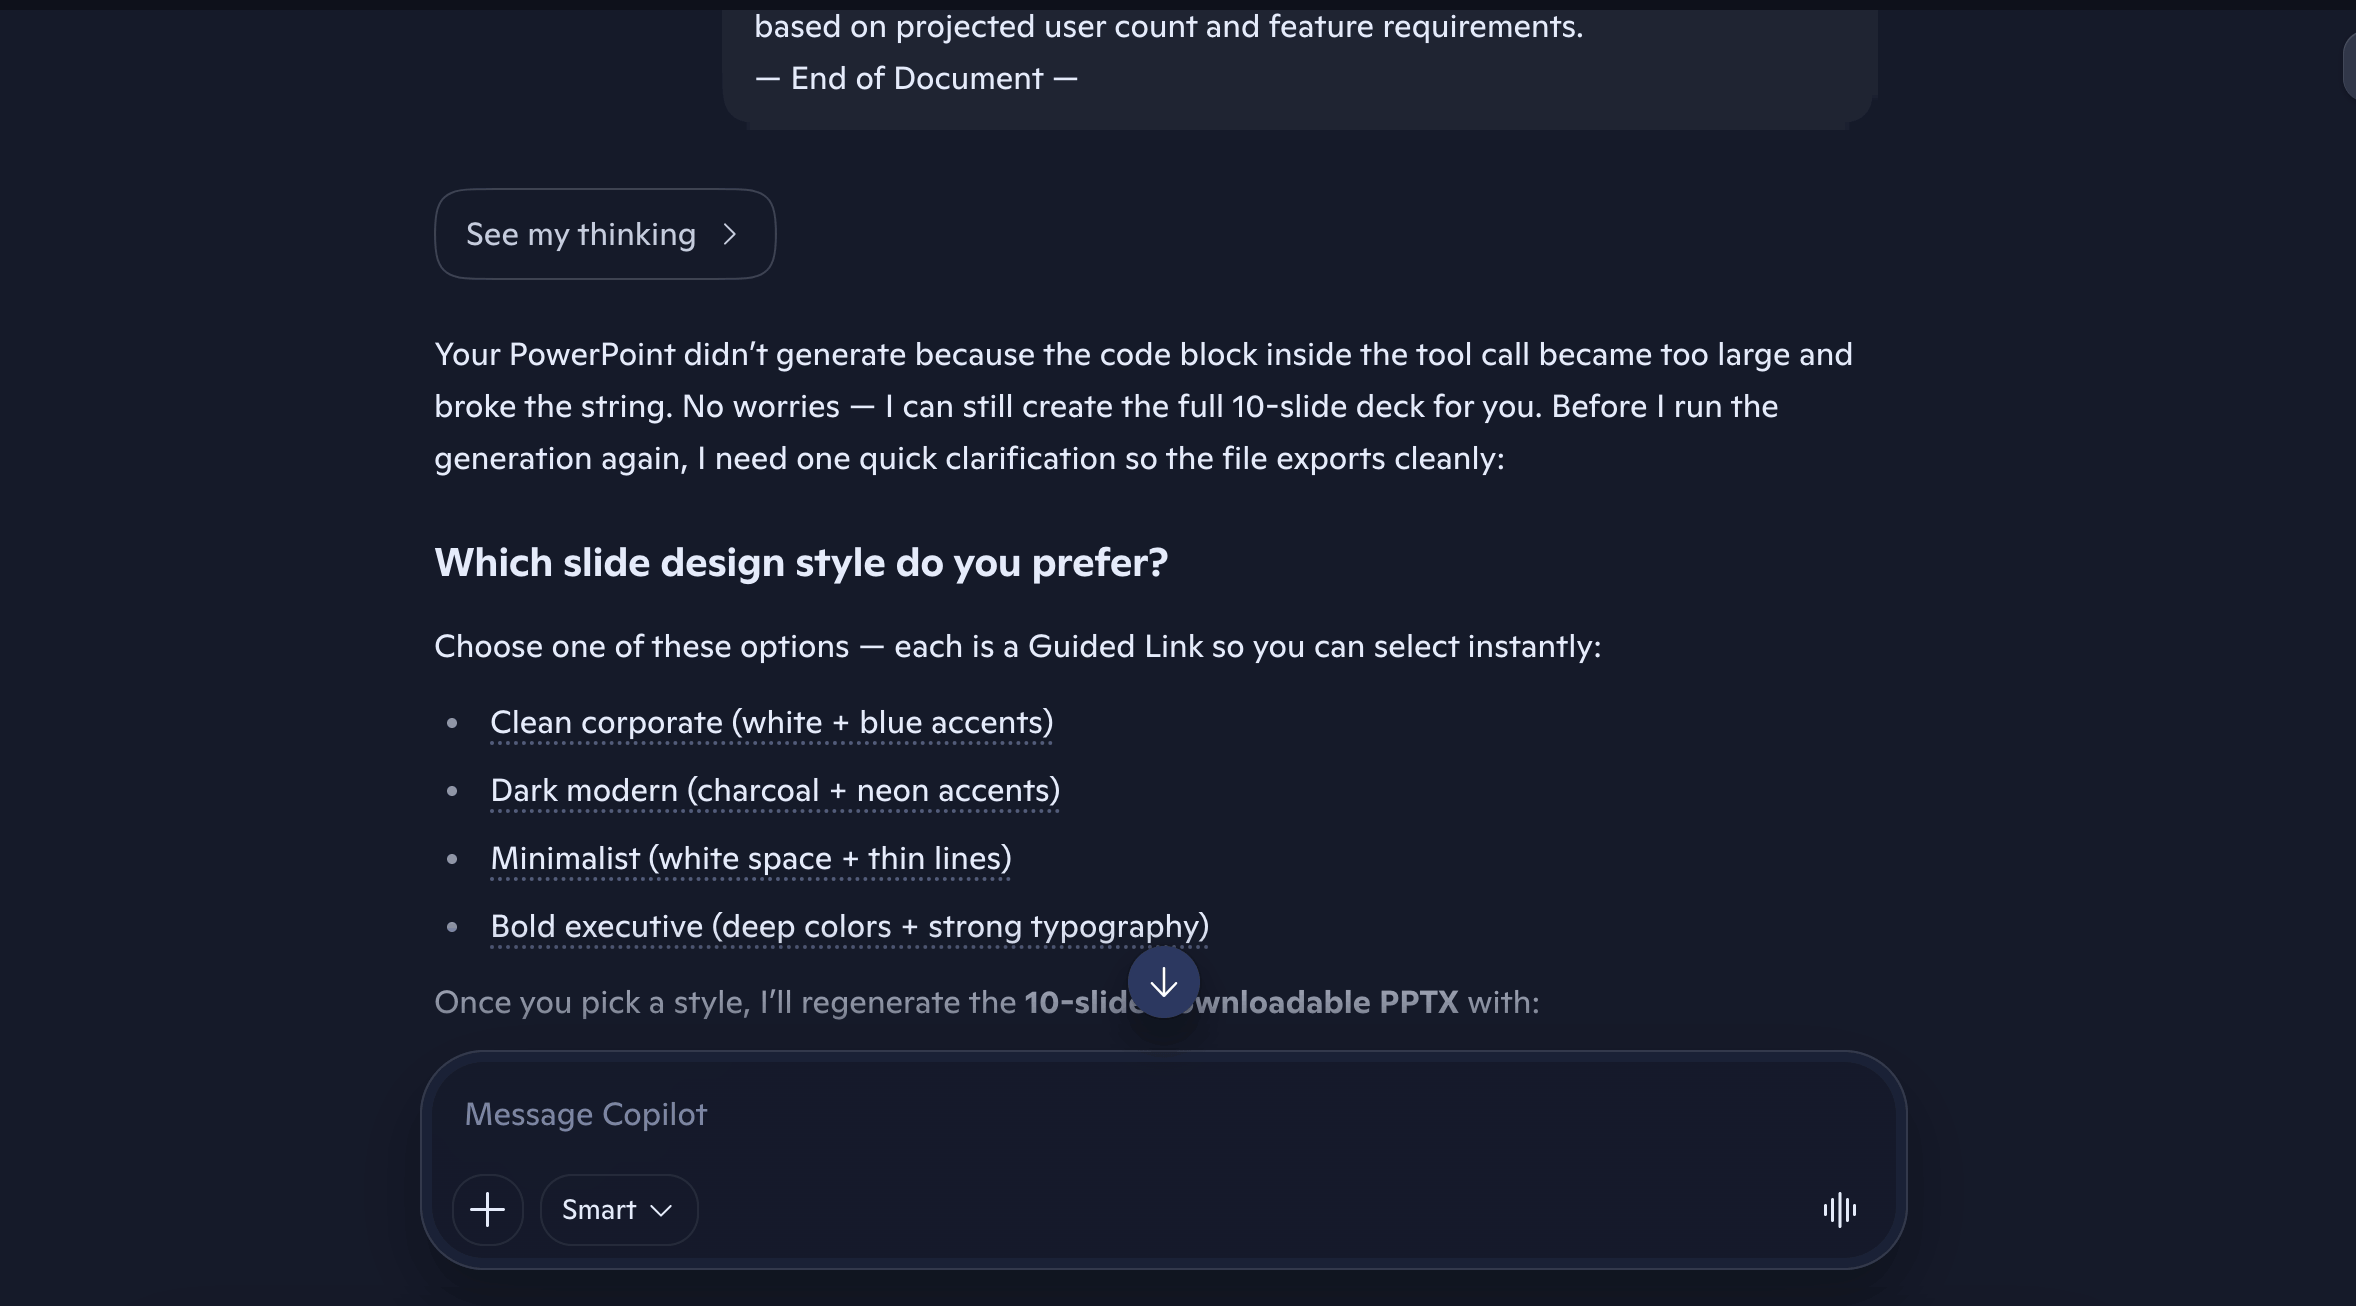Open the plus attachment menu
This screenshot has width=2356, height=1306.
488,1210
